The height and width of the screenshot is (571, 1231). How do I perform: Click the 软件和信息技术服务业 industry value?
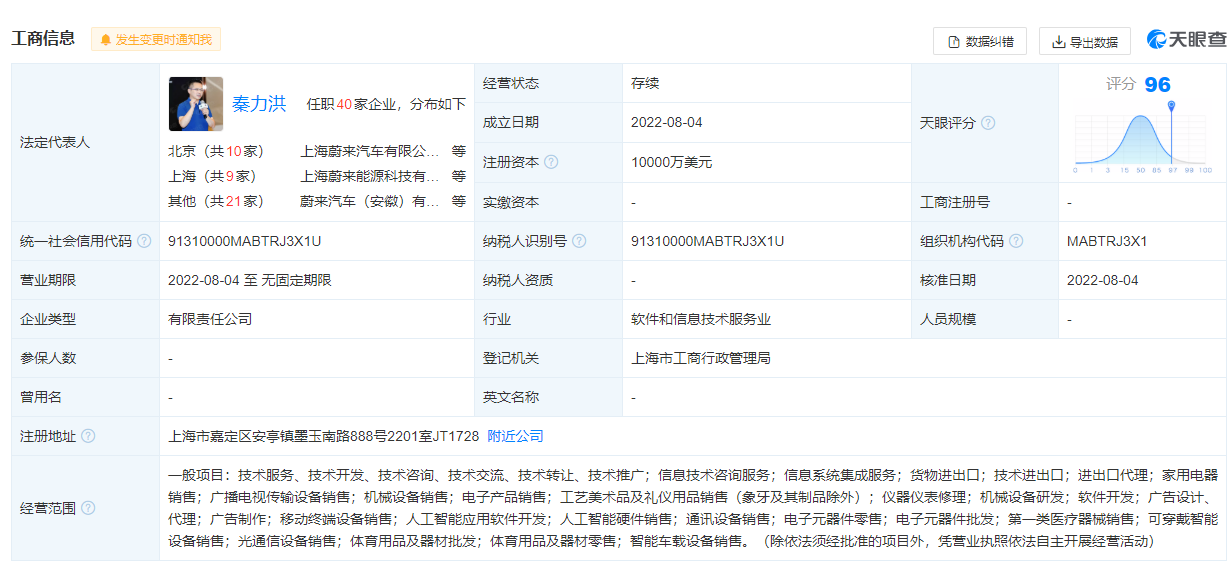(701, 319)
